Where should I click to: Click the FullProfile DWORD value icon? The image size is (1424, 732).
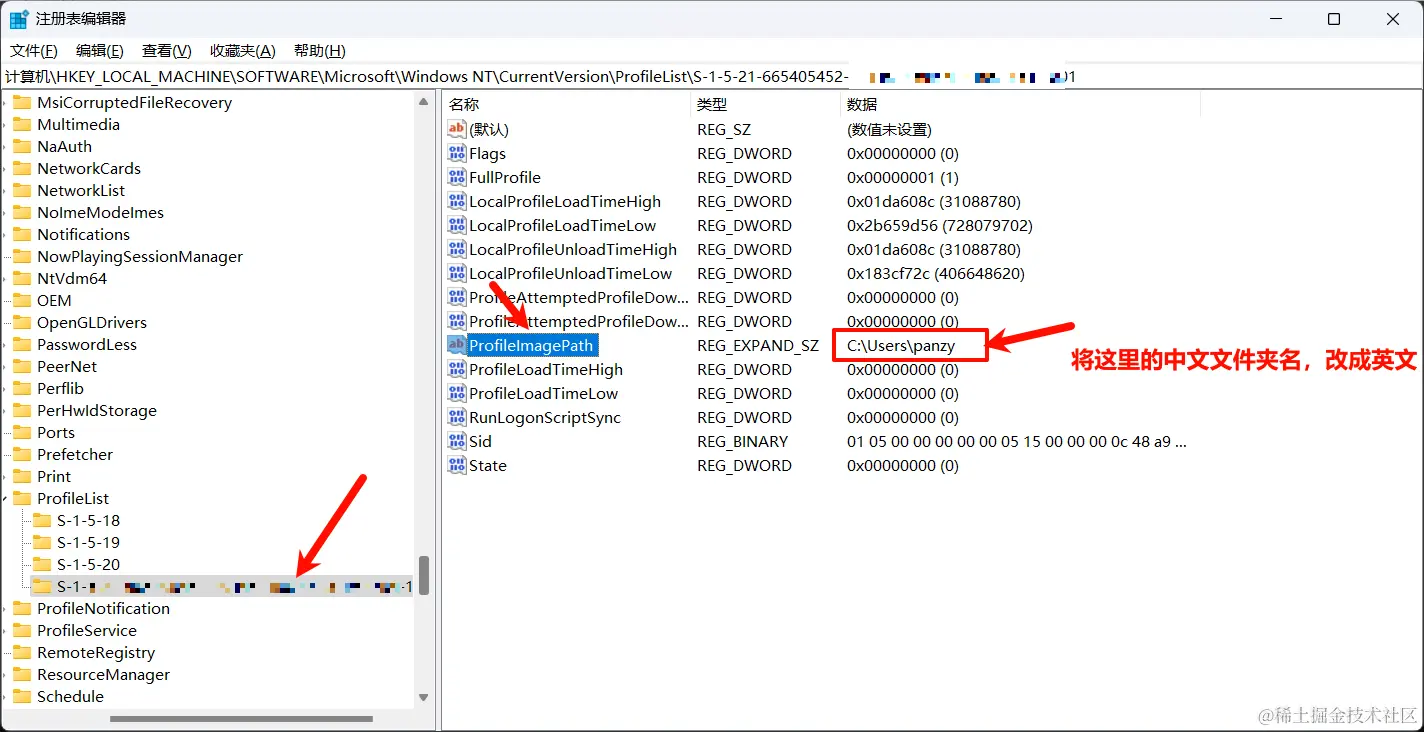(456, 177)
